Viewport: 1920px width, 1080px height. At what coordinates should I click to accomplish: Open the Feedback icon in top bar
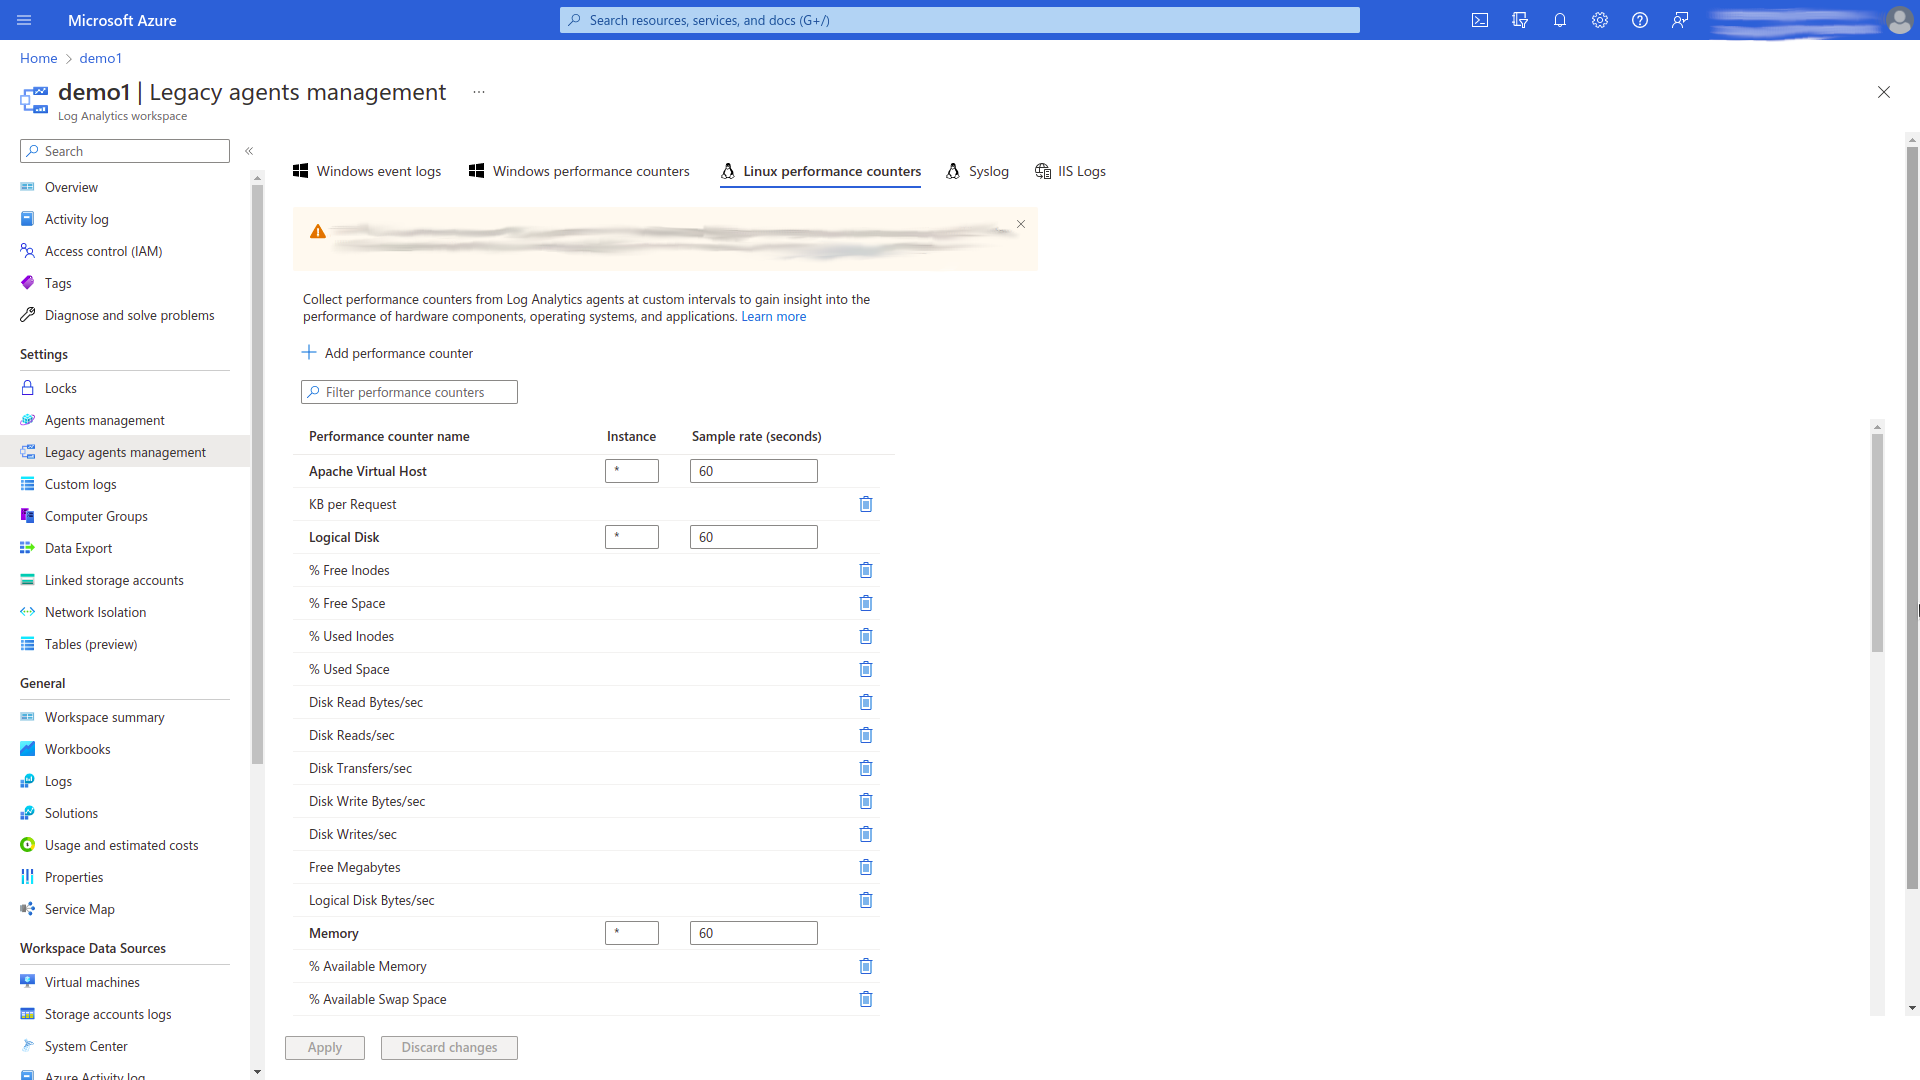[1680, 20]
